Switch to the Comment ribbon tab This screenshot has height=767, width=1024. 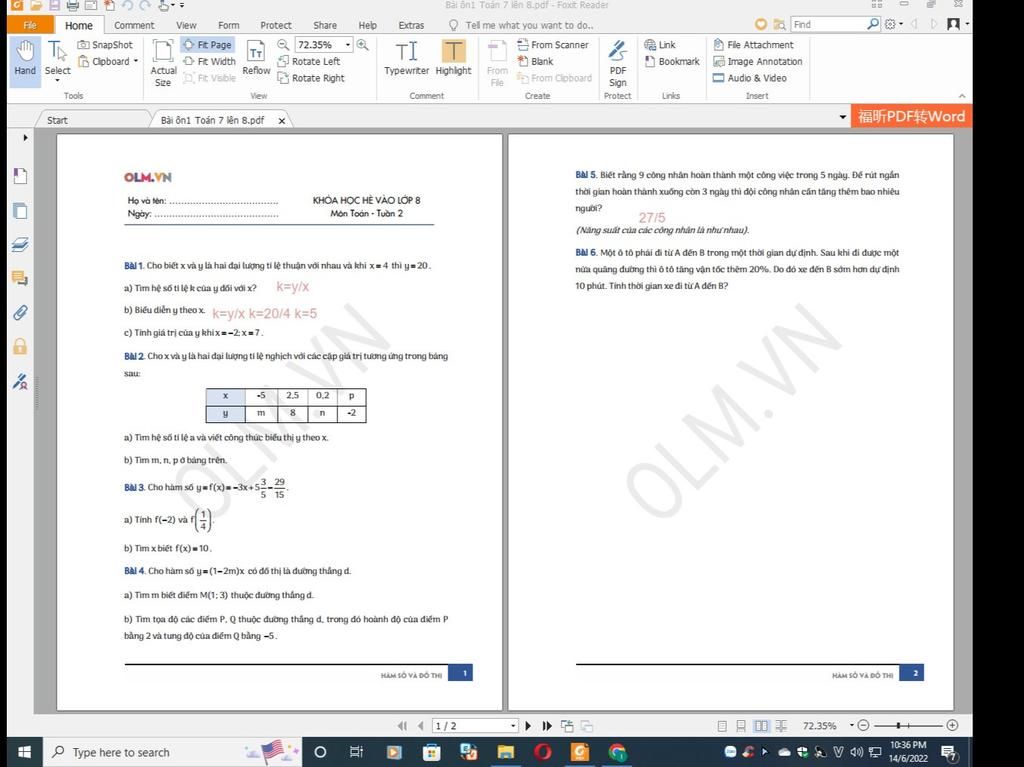click(x=134, y=25)
